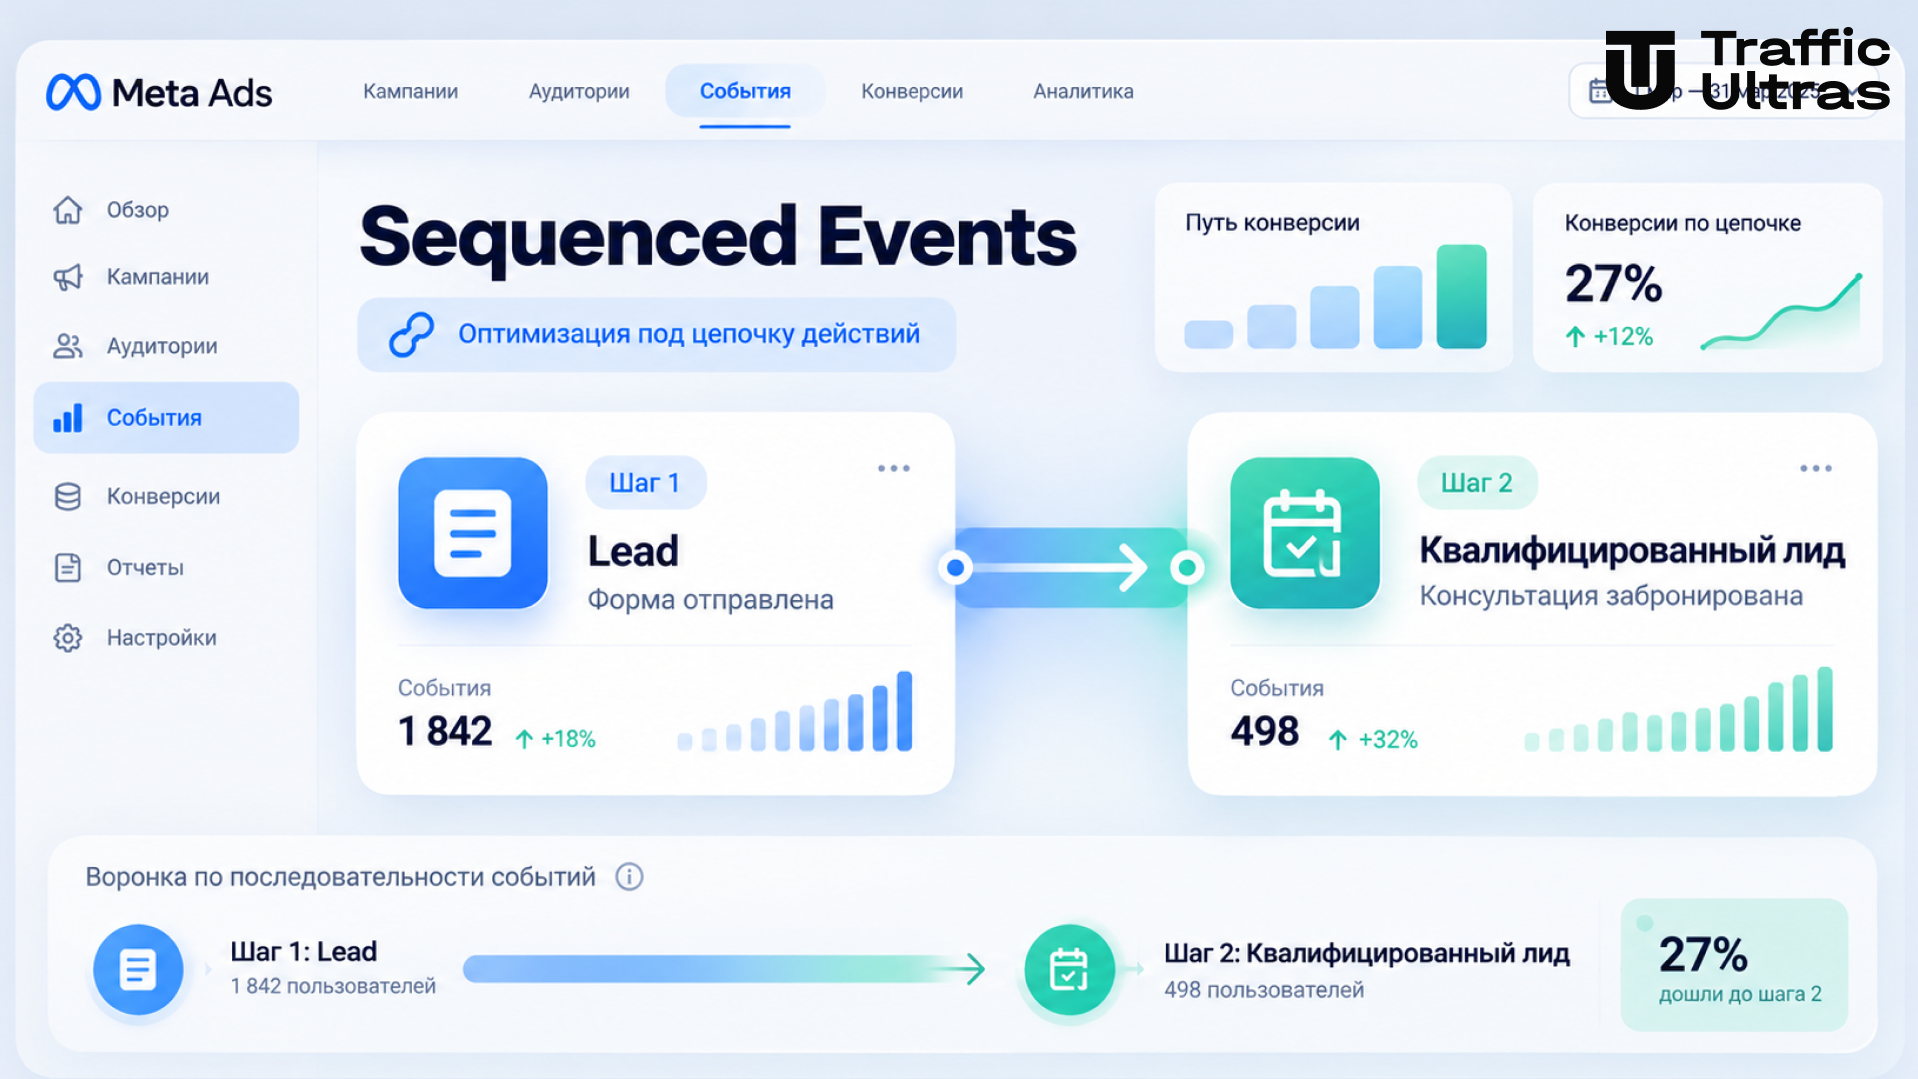Click the +32% growth indicator

pos(1373,739)
